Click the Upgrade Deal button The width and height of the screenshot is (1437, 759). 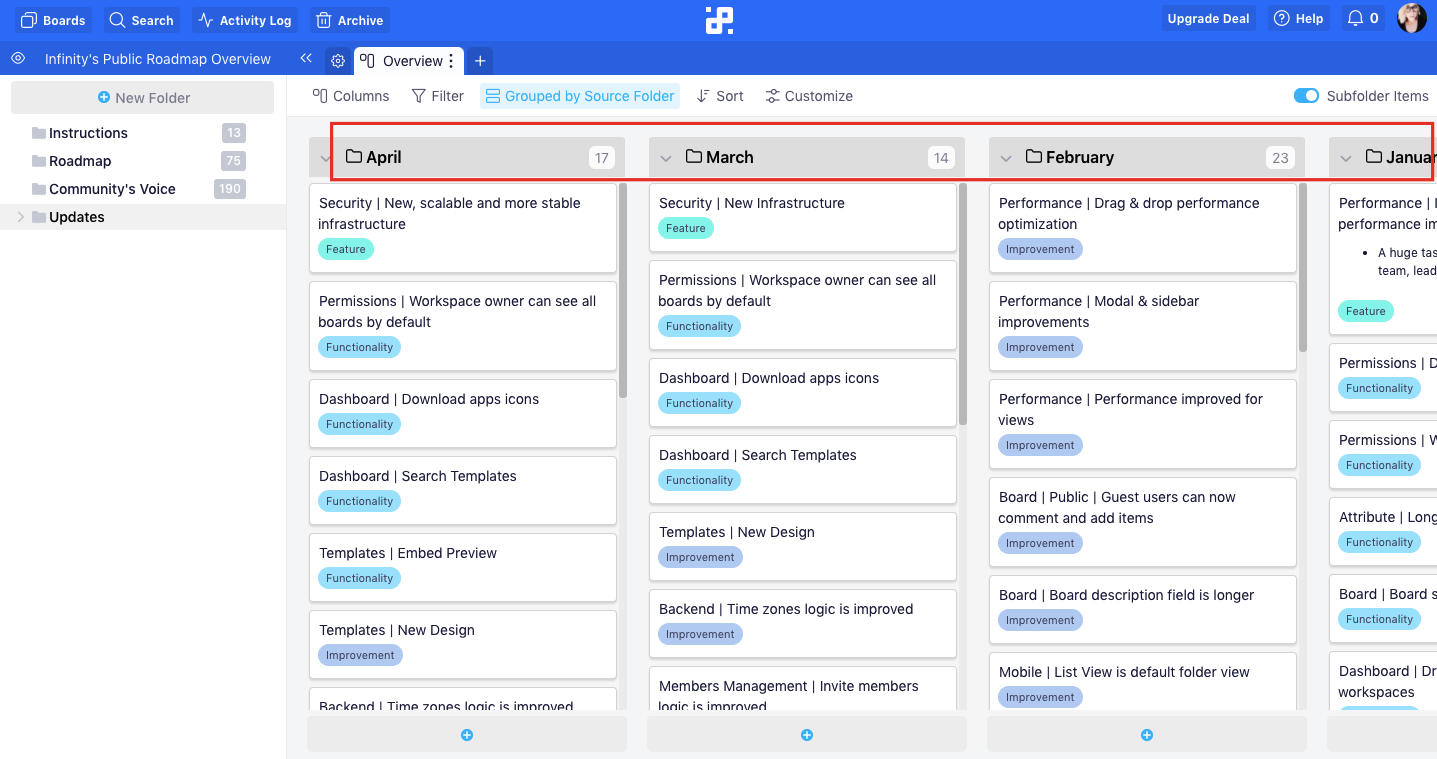1209,19
